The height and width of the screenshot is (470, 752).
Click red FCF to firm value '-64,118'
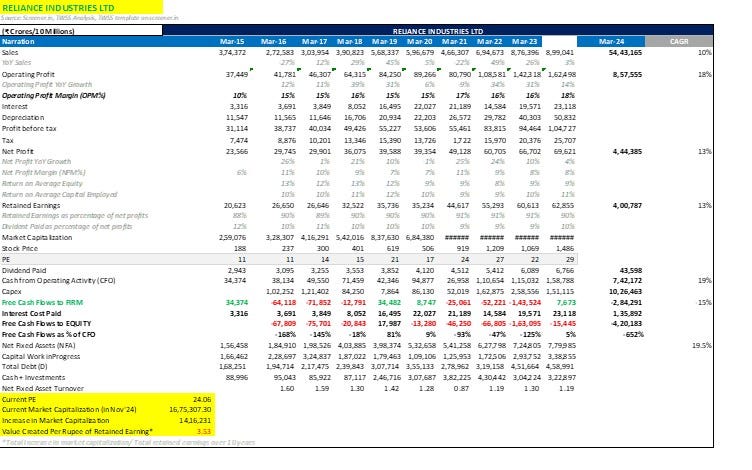283,303
